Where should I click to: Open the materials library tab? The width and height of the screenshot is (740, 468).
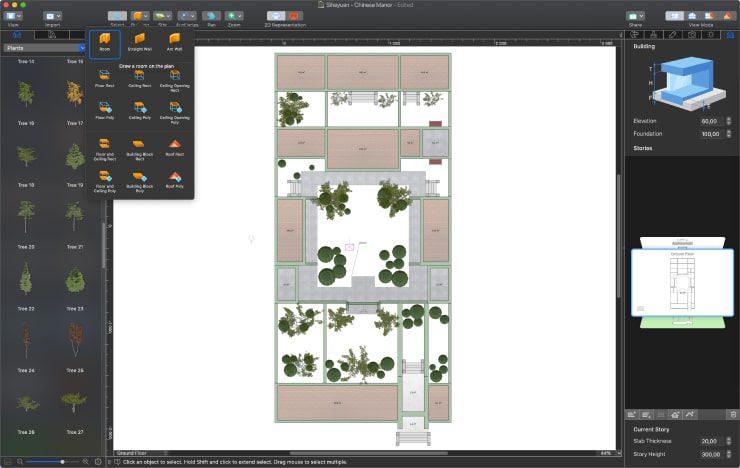[52, 35]
